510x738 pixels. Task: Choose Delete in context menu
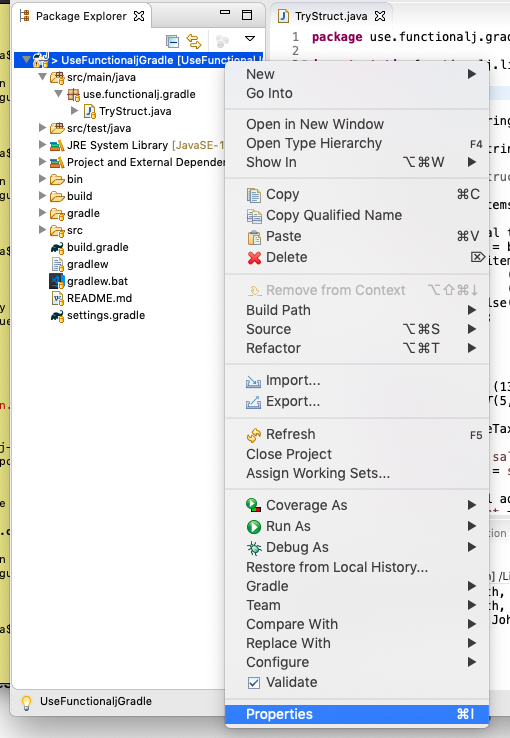(357, 257)
